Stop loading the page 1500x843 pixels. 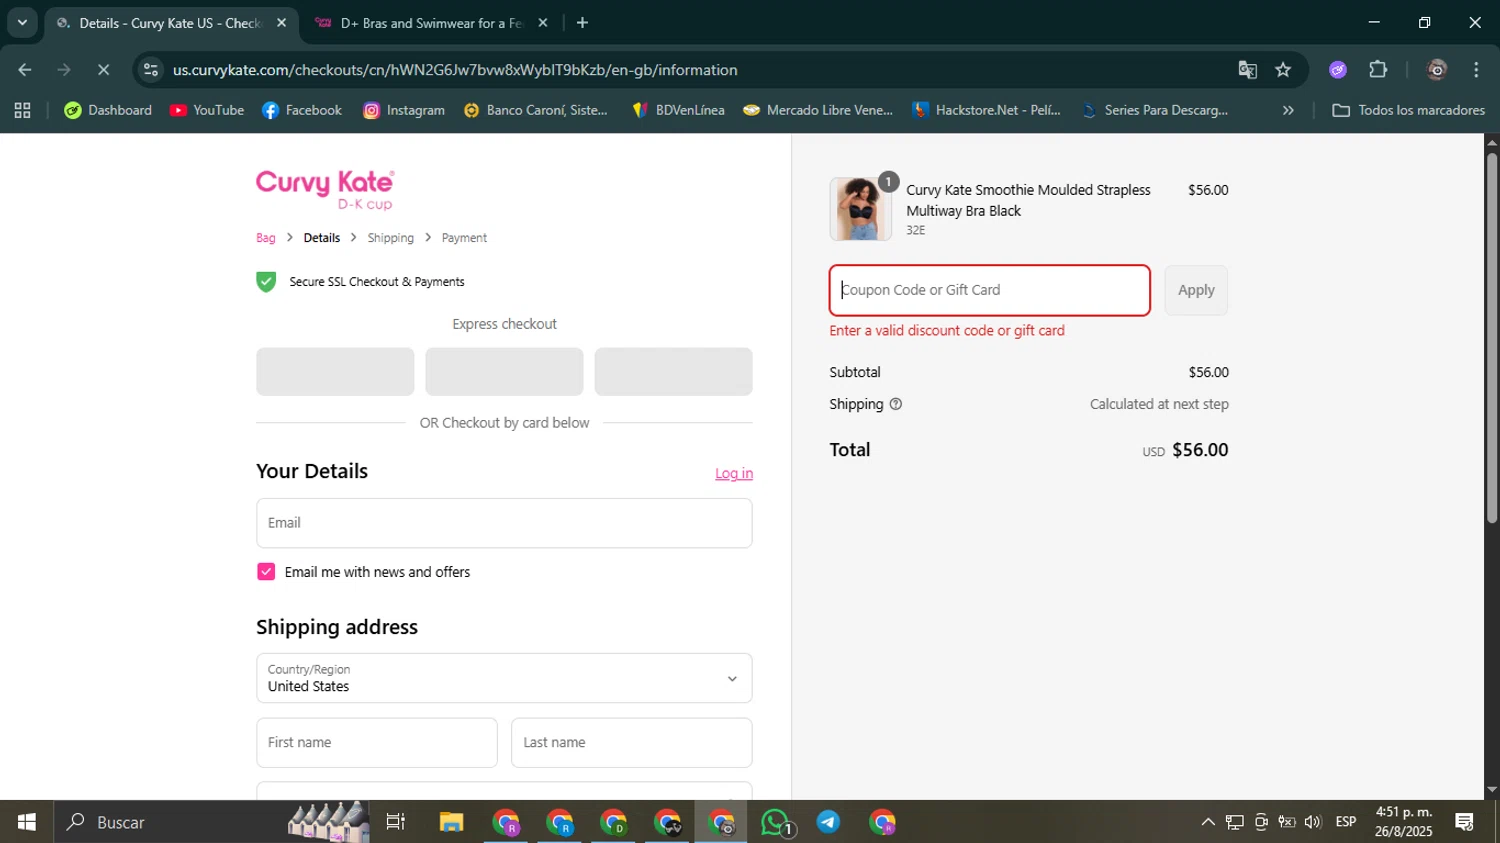click(x=103, y=70)
